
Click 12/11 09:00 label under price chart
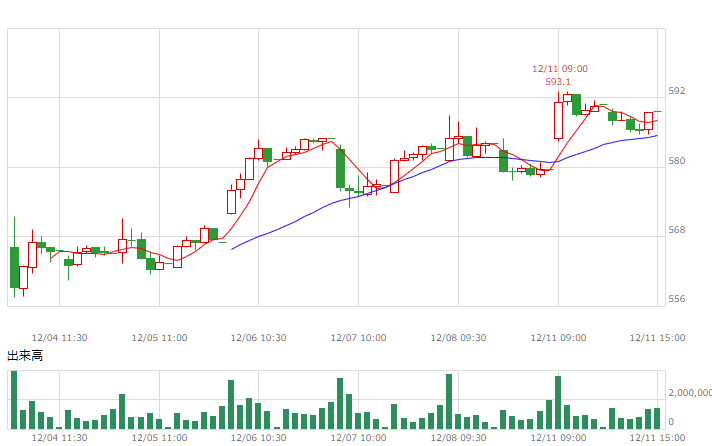(559, 338)
